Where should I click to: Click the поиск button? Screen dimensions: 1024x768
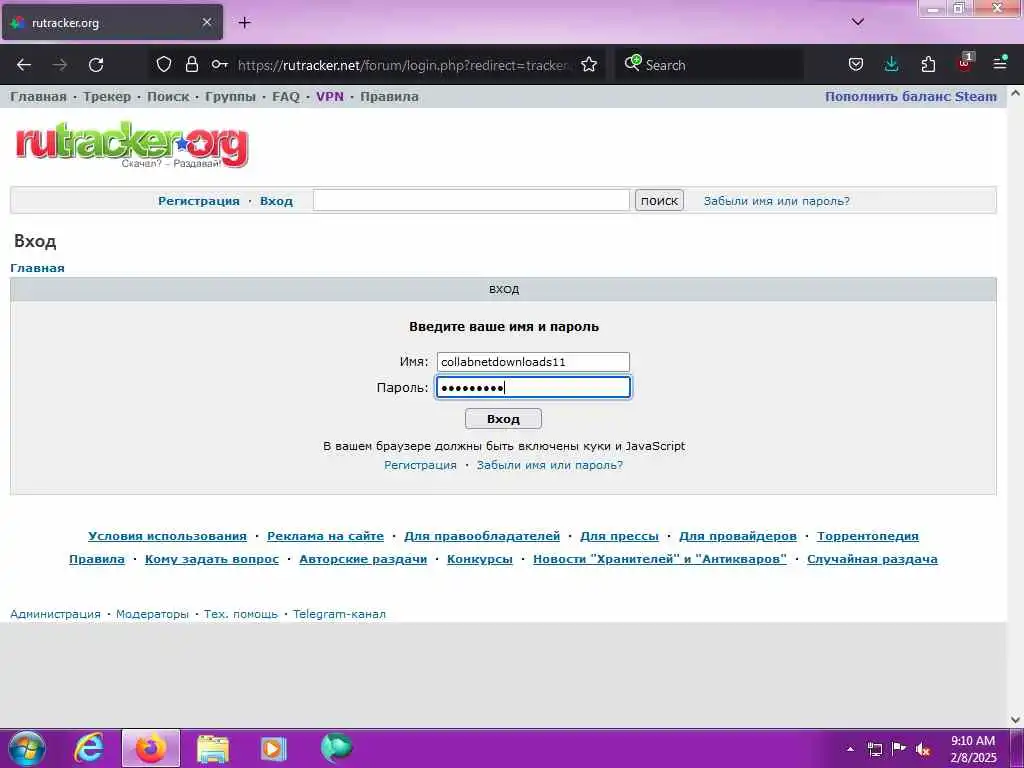[x=659, y=200]
